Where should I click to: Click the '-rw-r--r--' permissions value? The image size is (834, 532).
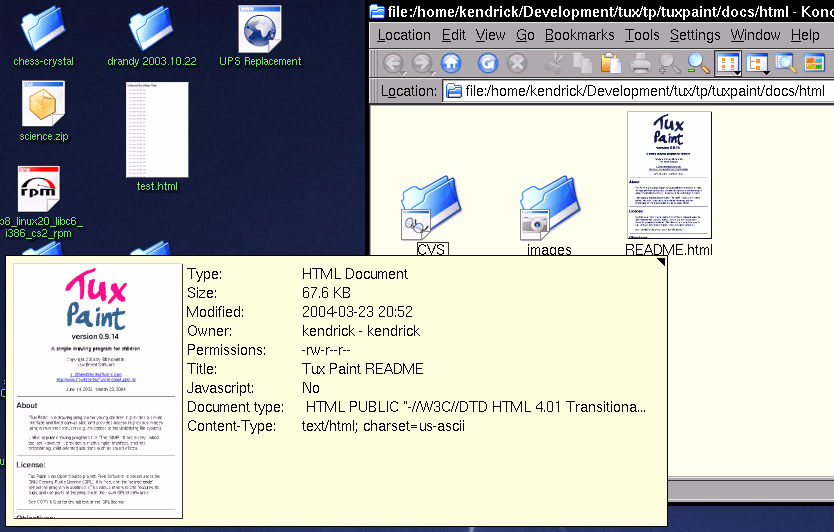tap(326, 350)
